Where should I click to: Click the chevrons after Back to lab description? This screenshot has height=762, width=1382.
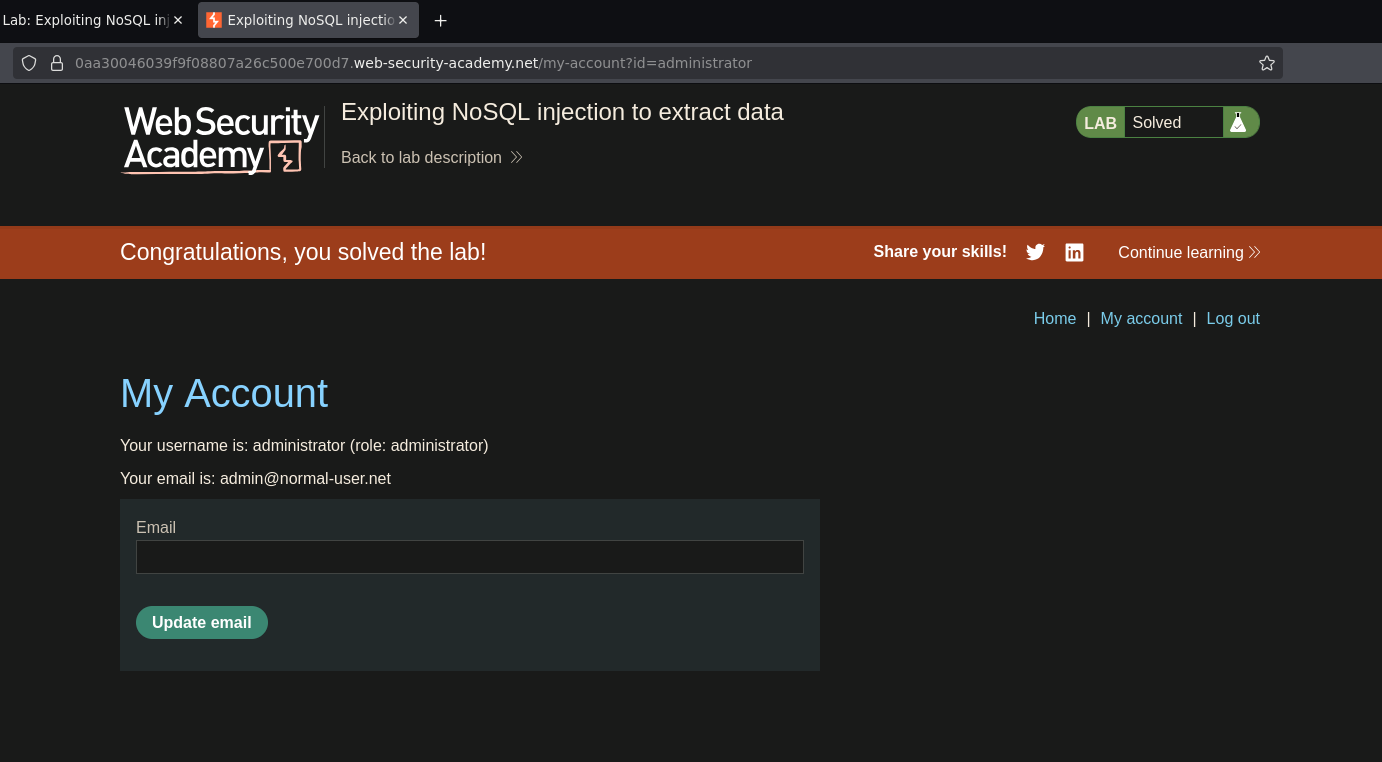pyautogui.click(x=516, y=157)
